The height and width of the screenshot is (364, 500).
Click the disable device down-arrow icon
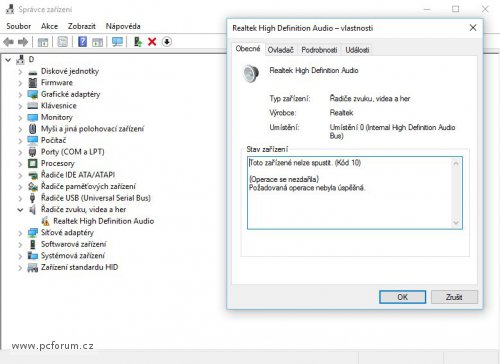pos(167,42)
